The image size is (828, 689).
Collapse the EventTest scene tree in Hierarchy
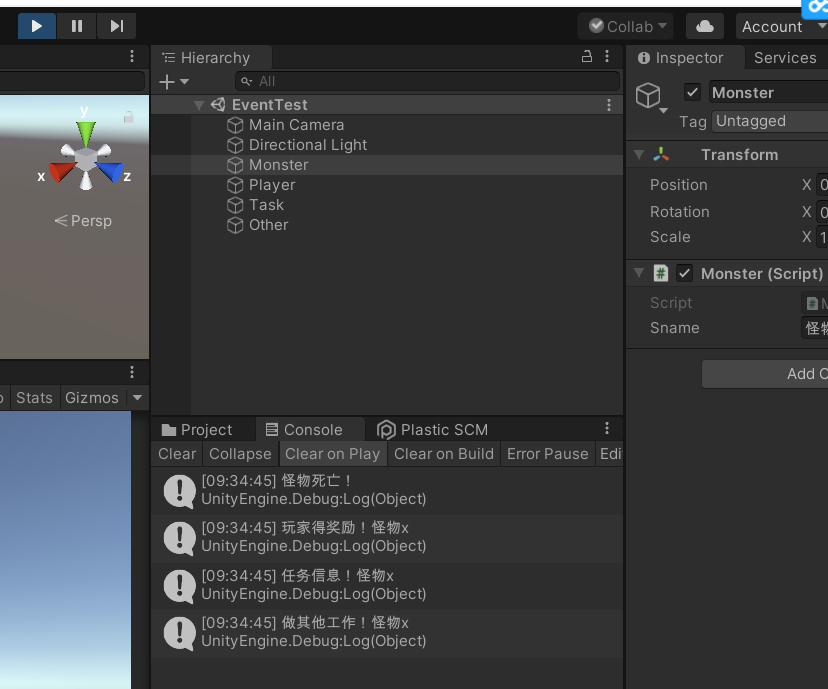198,104
